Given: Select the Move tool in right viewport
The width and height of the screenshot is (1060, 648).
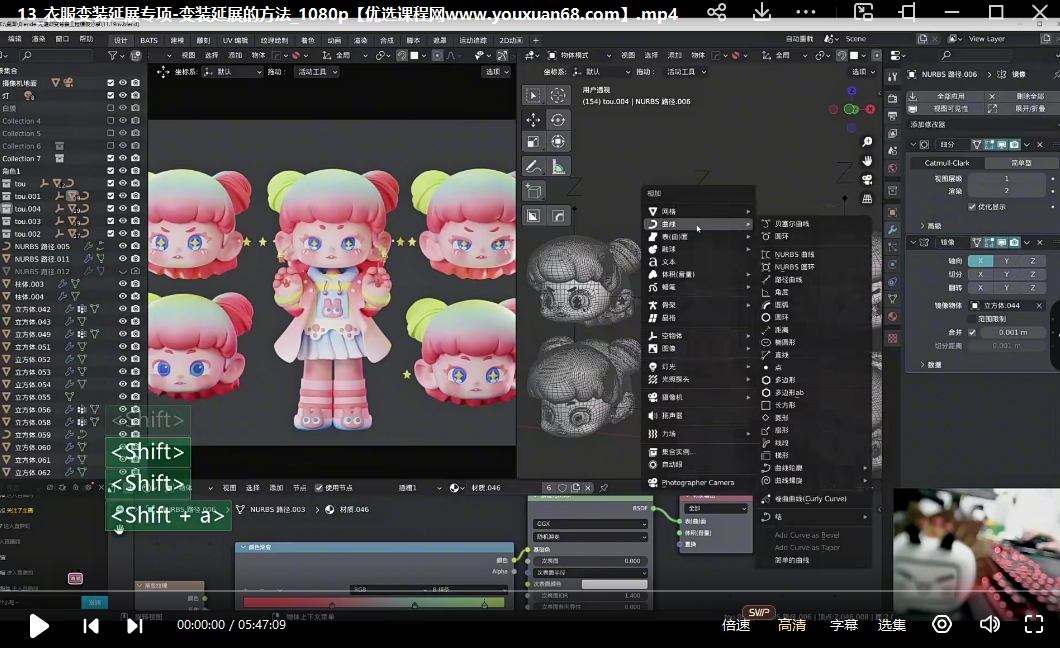Looking at the screenshot, I should 533,120.
